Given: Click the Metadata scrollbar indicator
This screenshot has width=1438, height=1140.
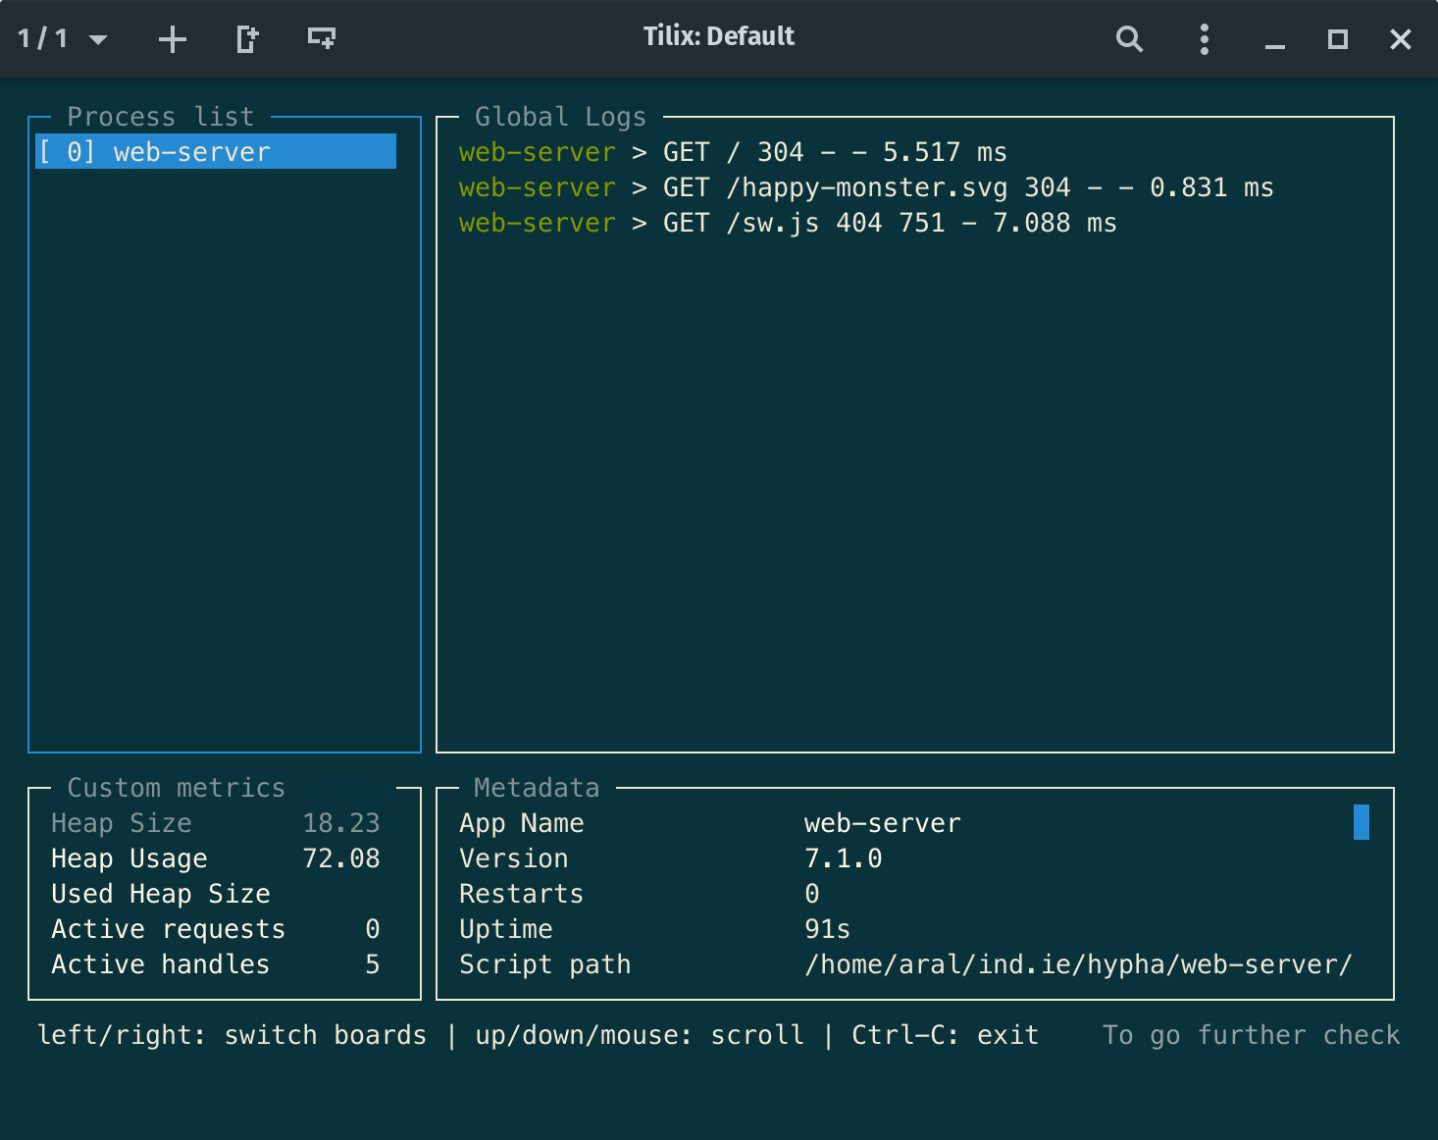Looking at the screenshot, I should click(x=1361, y=822).
